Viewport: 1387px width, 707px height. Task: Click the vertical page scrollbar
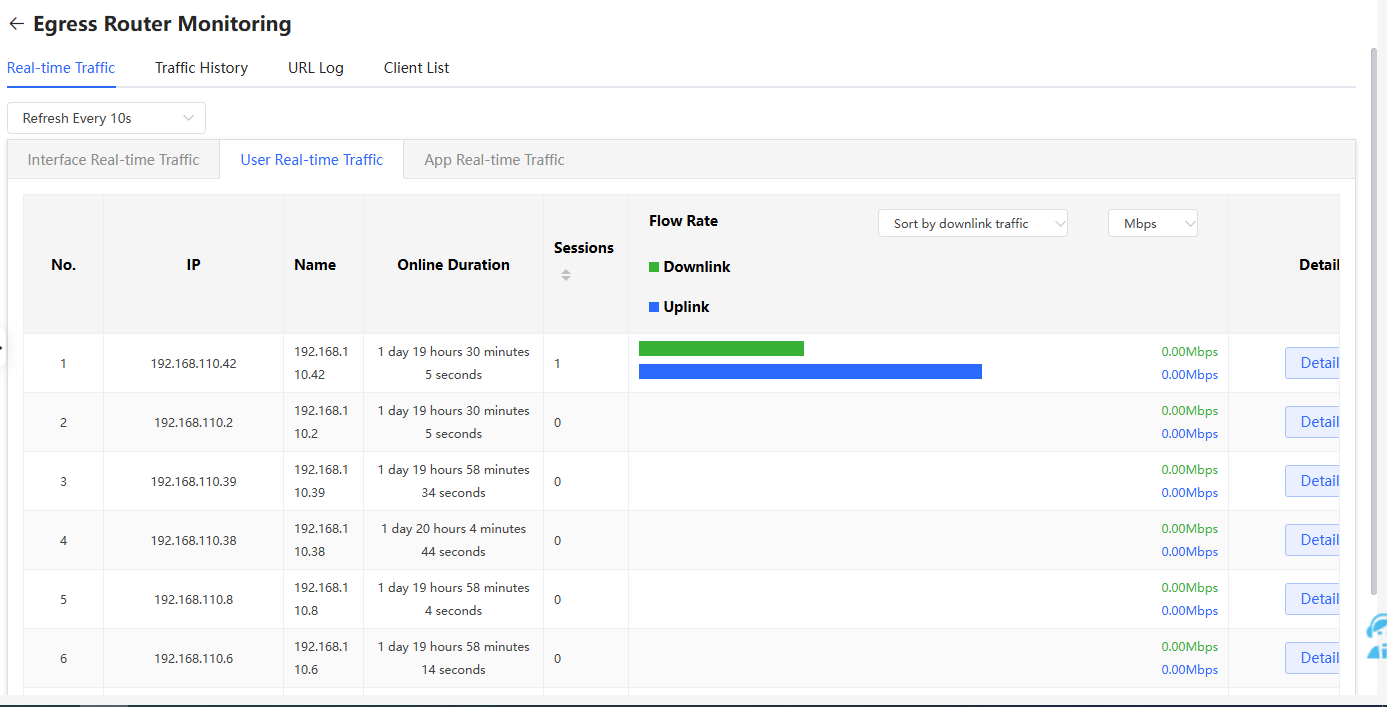tap(1376, 320)
